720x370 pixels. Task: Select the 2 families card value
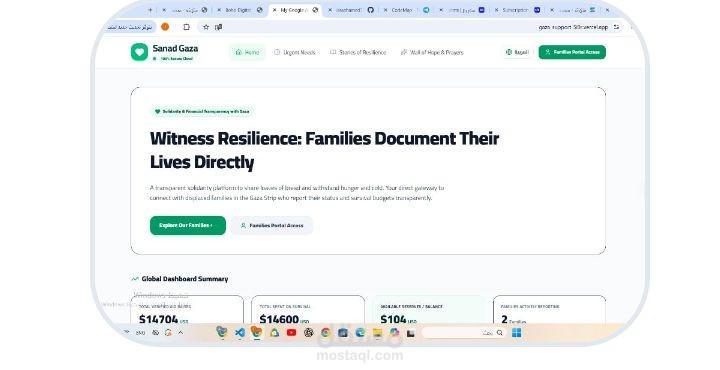coord(505,319)
